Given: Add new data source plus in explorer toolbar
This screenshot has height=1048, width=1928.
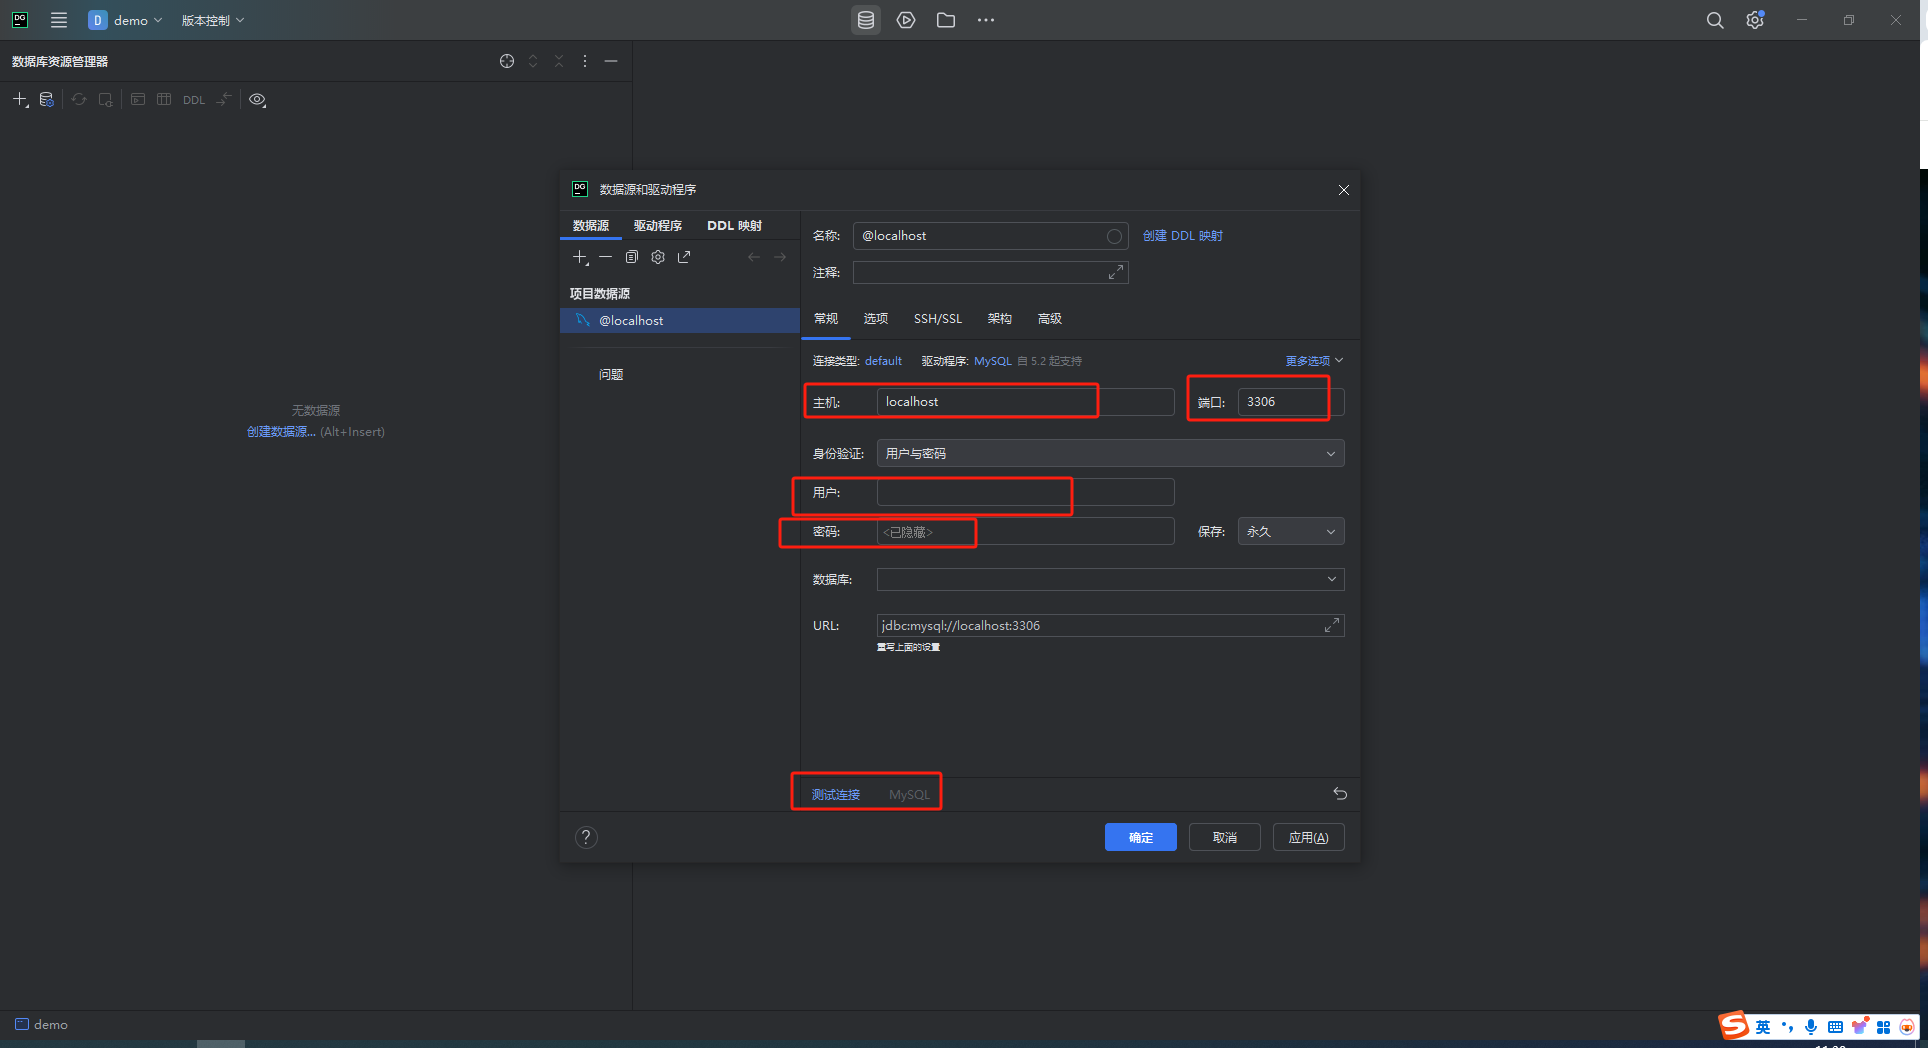Looking at the screenshot, I should click(20, 99).
